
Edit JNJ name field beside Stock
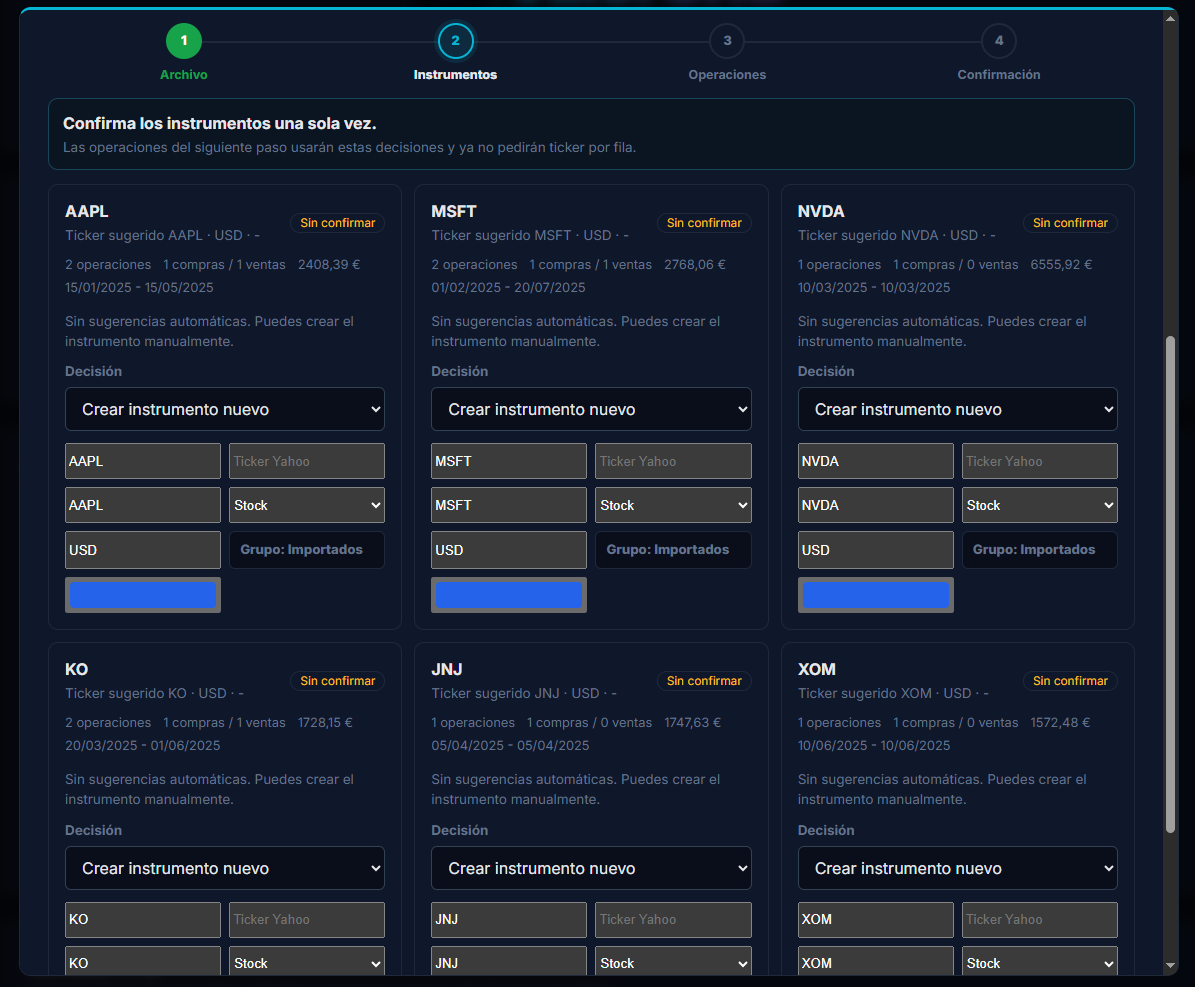click(509, 962)
